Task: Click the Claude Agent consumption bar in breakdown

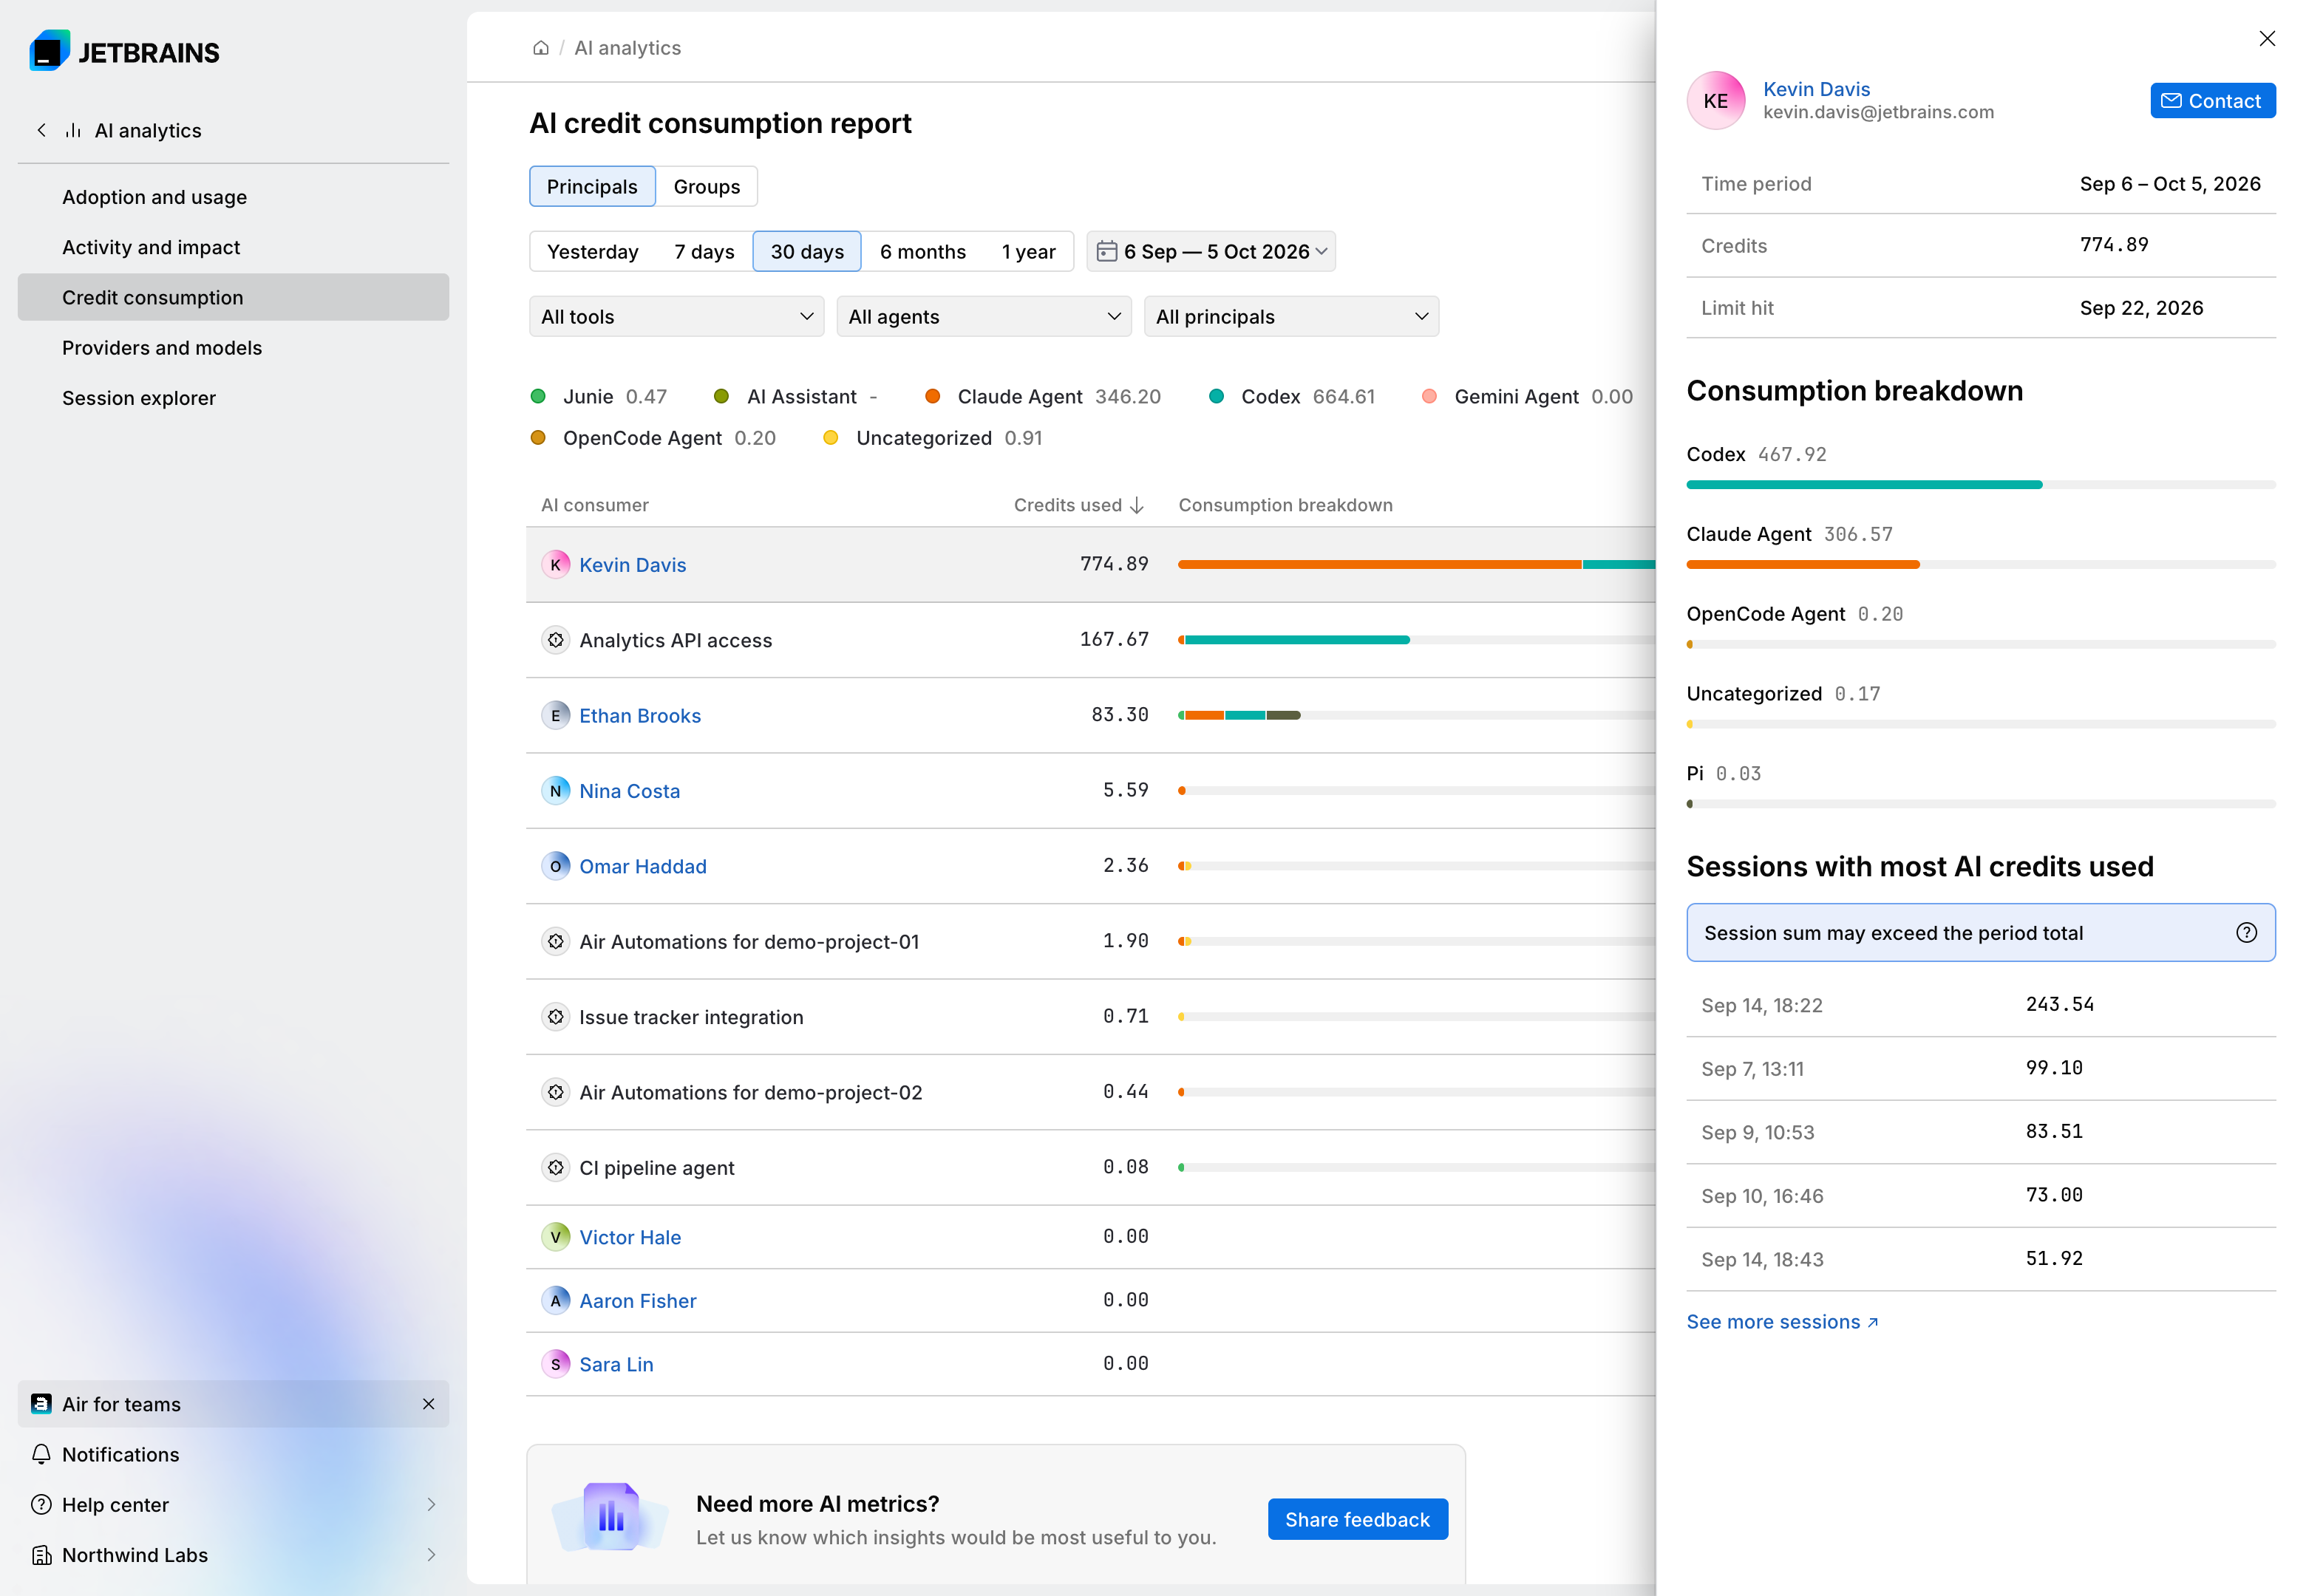Action: [x=1980, y=564]
